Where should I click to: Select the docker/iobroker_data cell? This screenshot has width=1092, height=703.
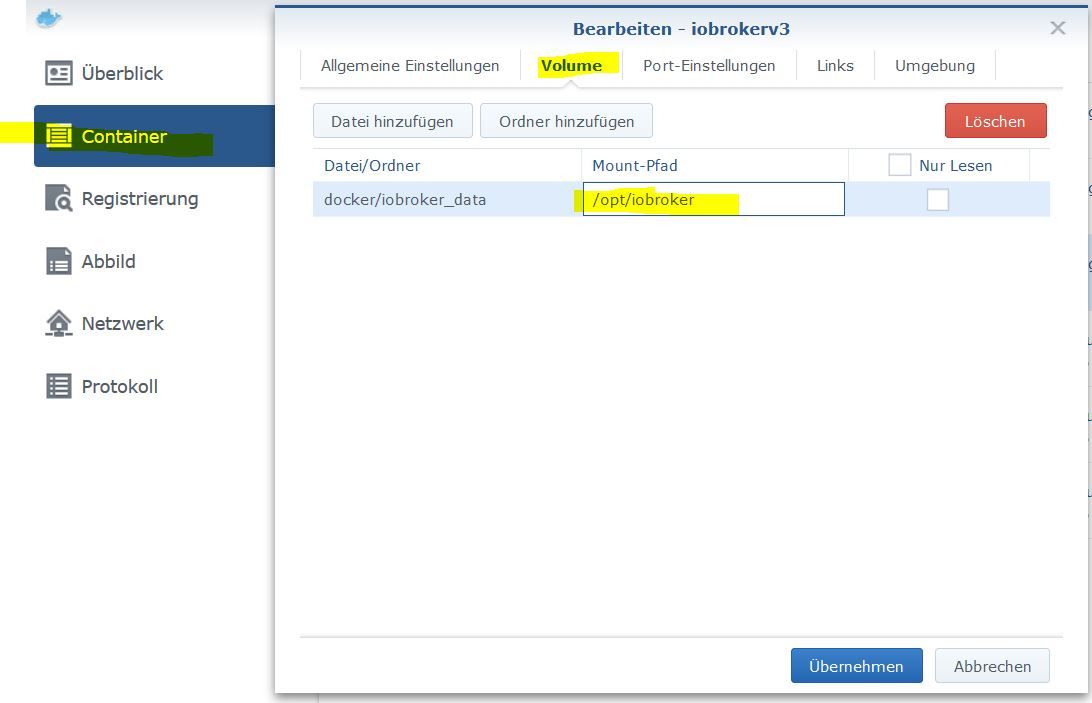446,199
